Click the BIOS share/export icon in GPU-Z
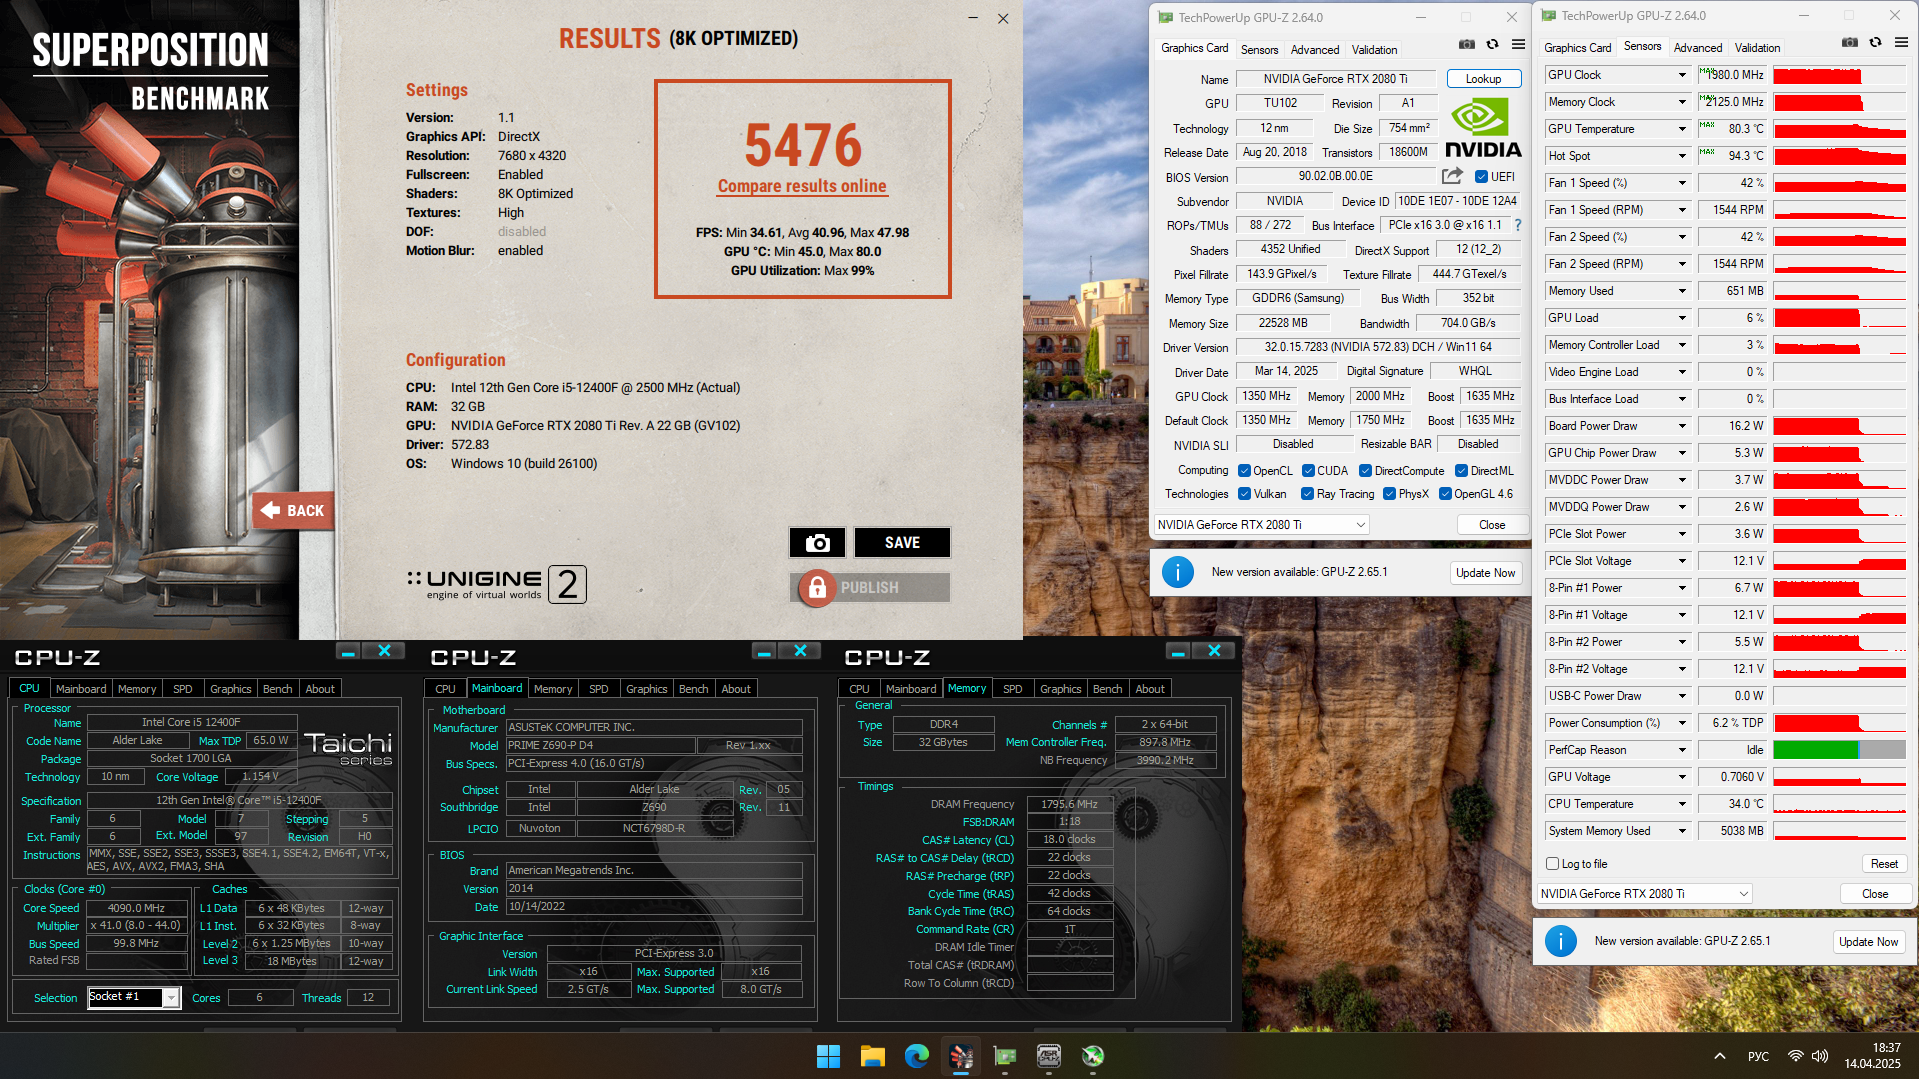1919x1079 pixels. [x=1452, y=177]
